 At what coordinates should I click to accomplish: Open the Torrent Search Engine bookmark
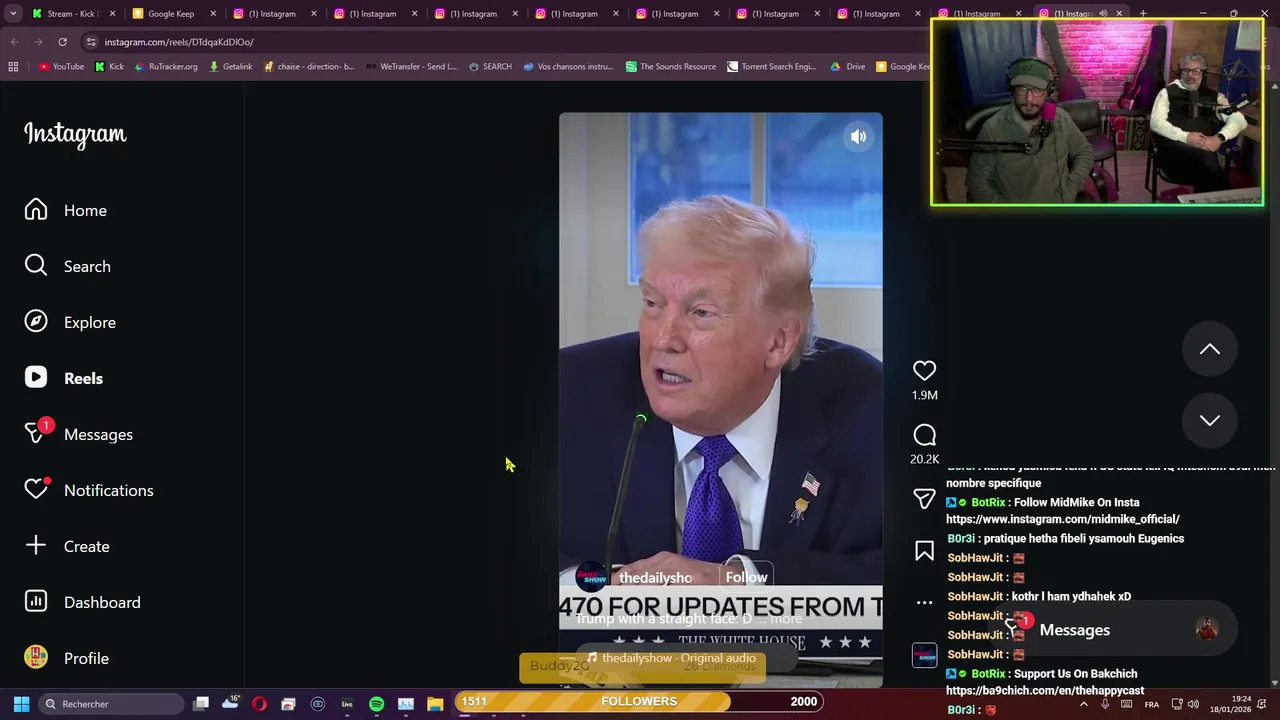click(x=772, y=67)
